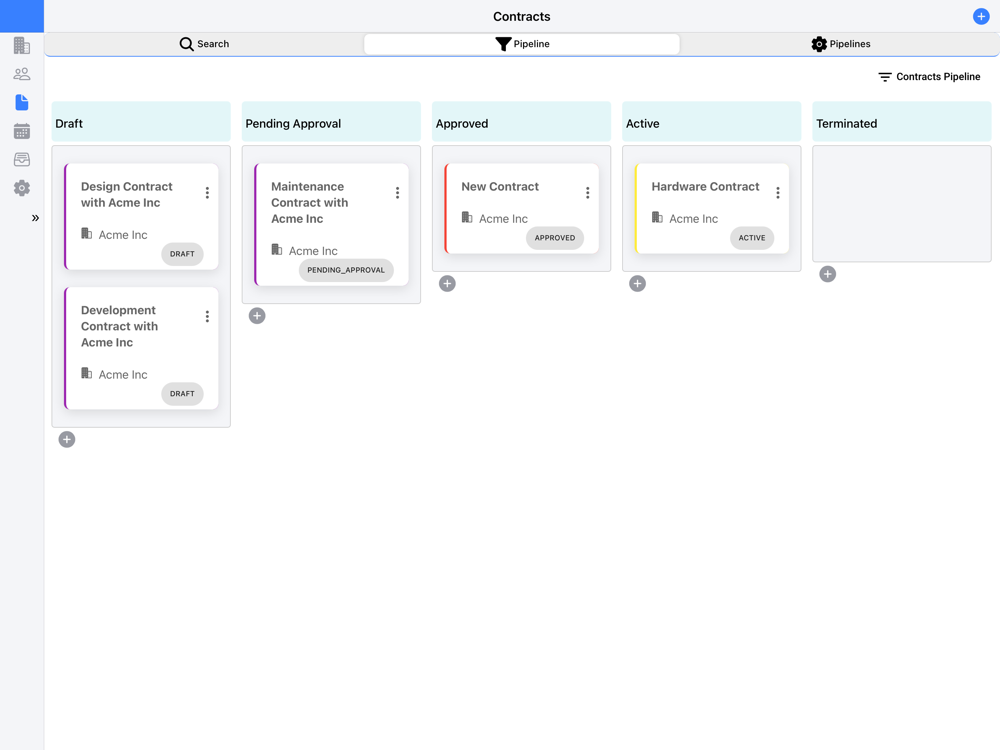Image resolution: width=1000 pixels, height=750 pixels.
Task: Add a card to the Draft column
Action: click(x=67, y=439)
